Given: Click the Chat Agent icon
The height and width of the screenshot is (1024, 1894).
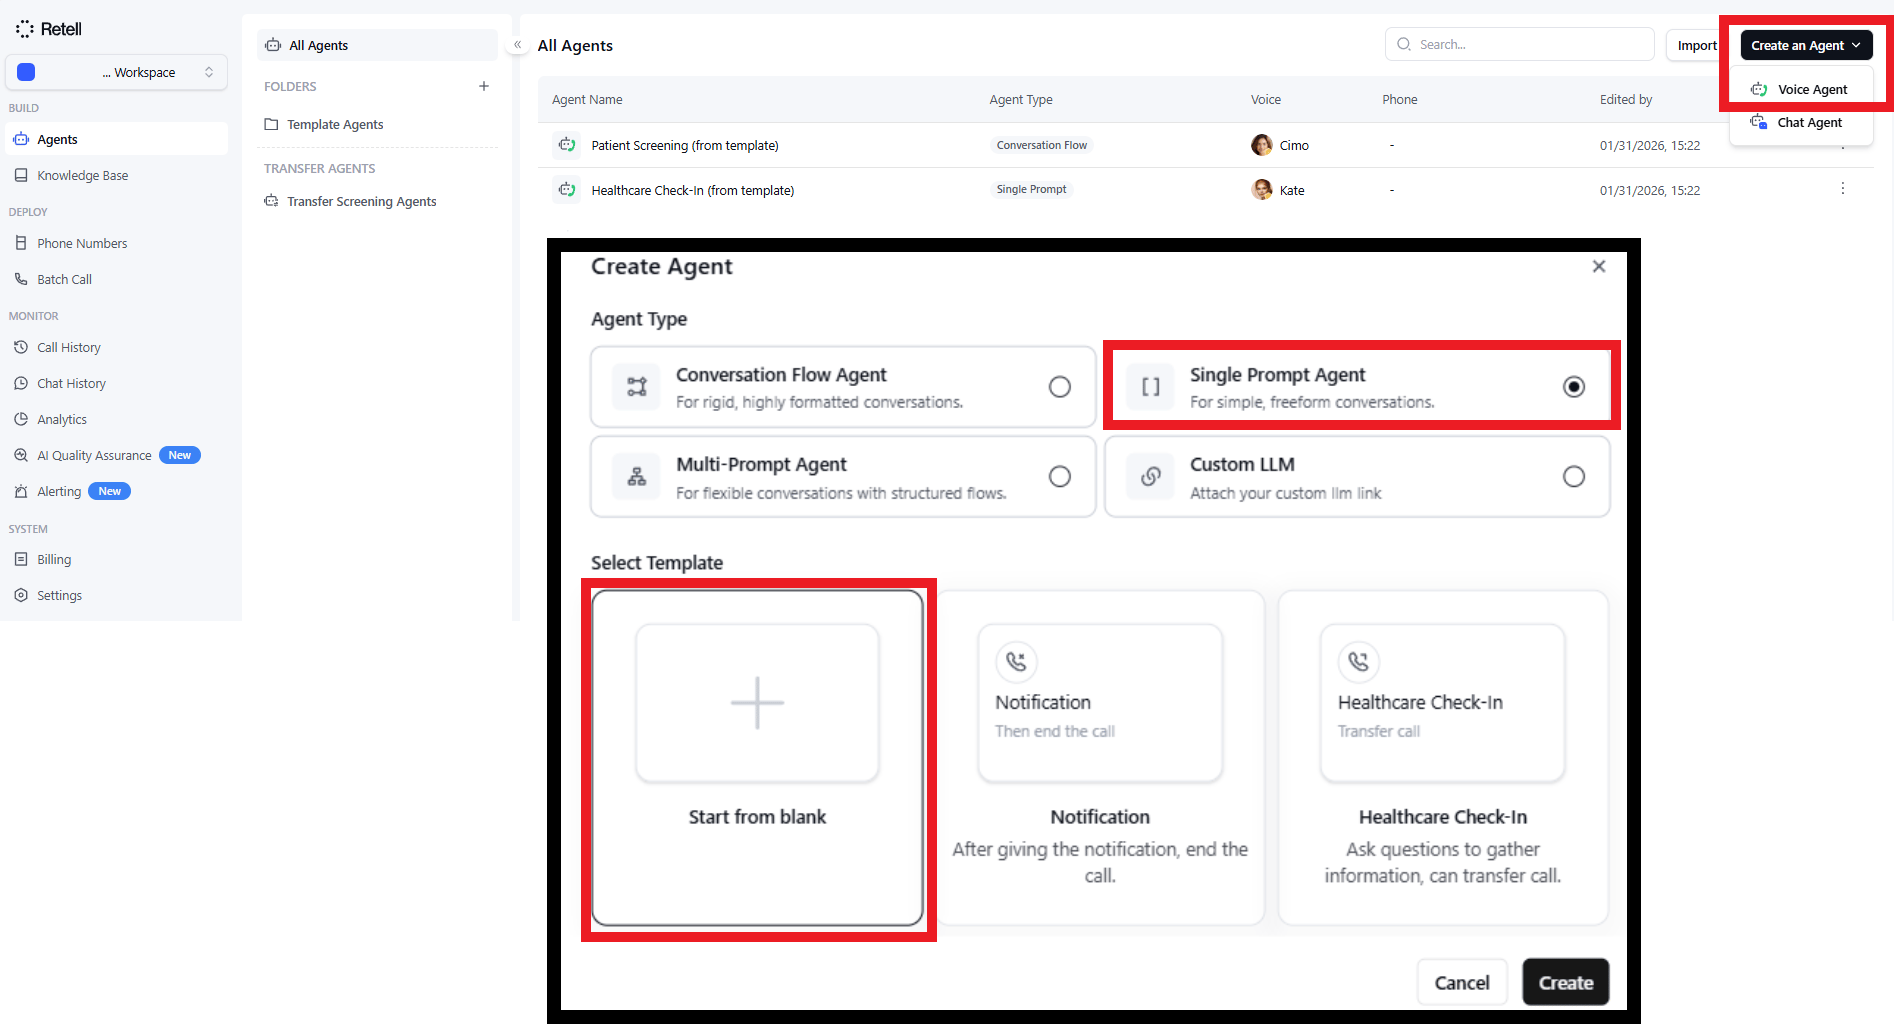Looking at the screenshot, I should (1758, 122).
